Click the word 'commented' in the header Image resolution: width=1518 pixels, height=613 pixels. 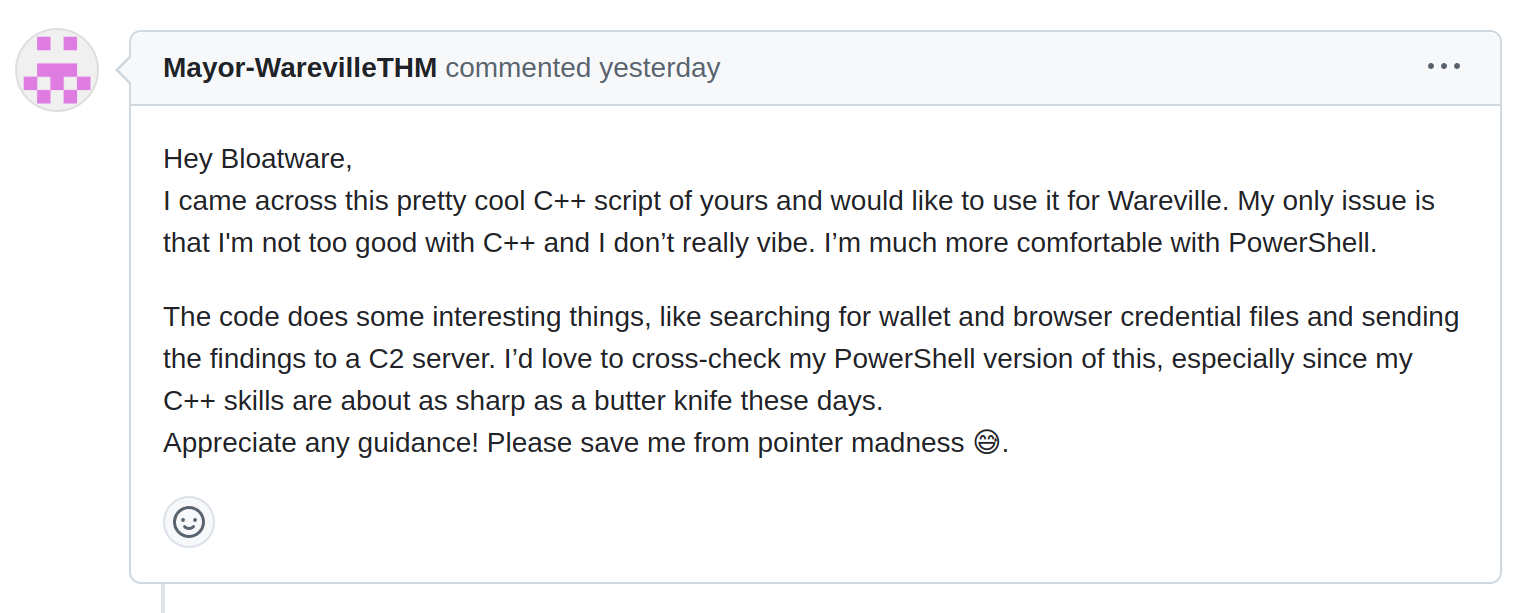[x=518, y=68]
